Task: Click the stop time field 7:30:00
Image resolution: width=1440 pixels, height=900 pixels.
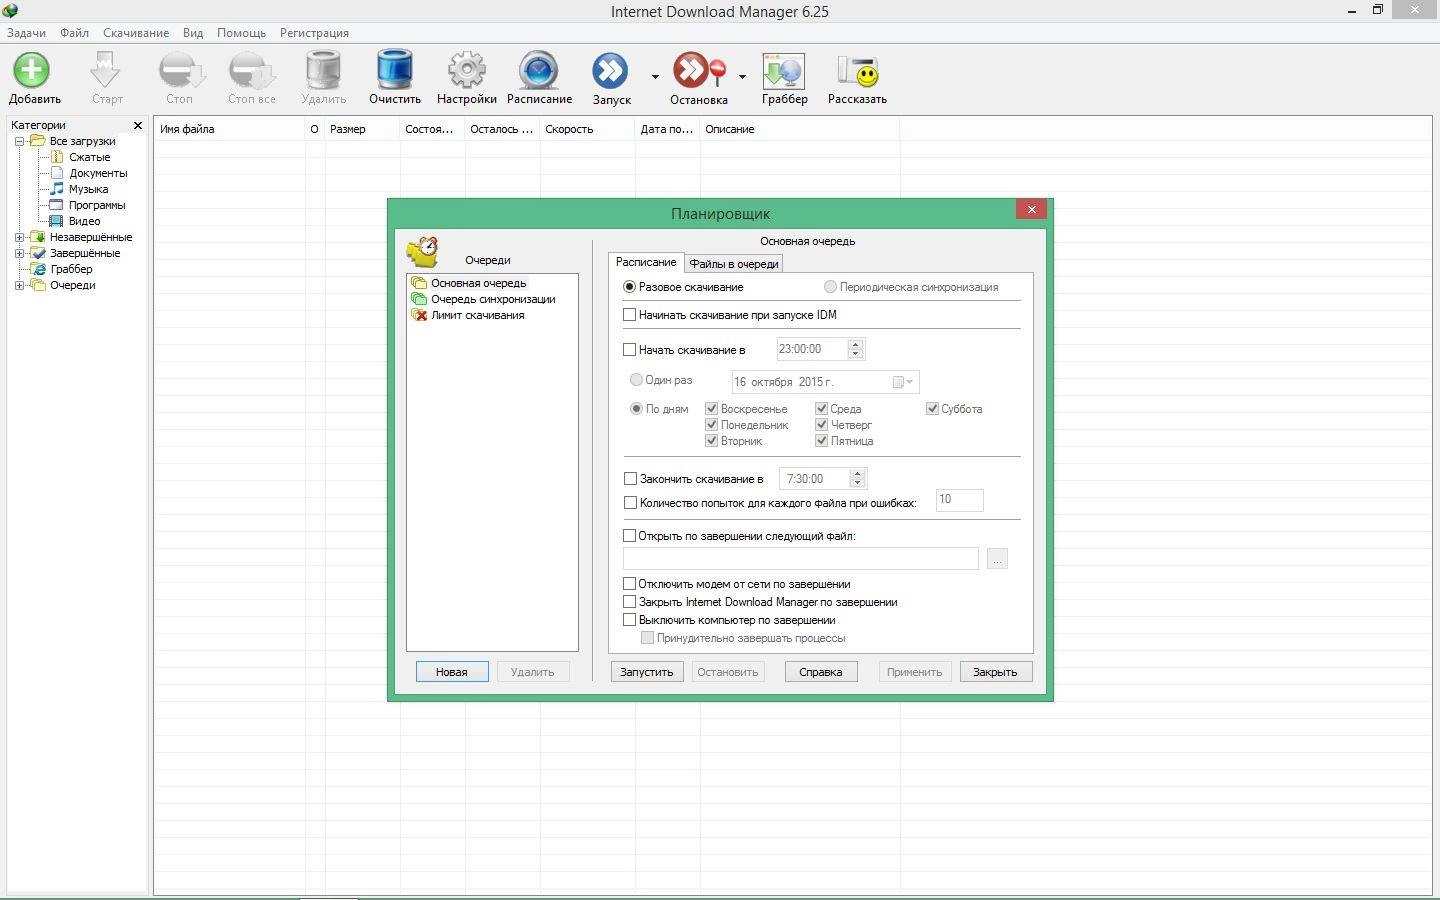Action: (x=815, y=479)
